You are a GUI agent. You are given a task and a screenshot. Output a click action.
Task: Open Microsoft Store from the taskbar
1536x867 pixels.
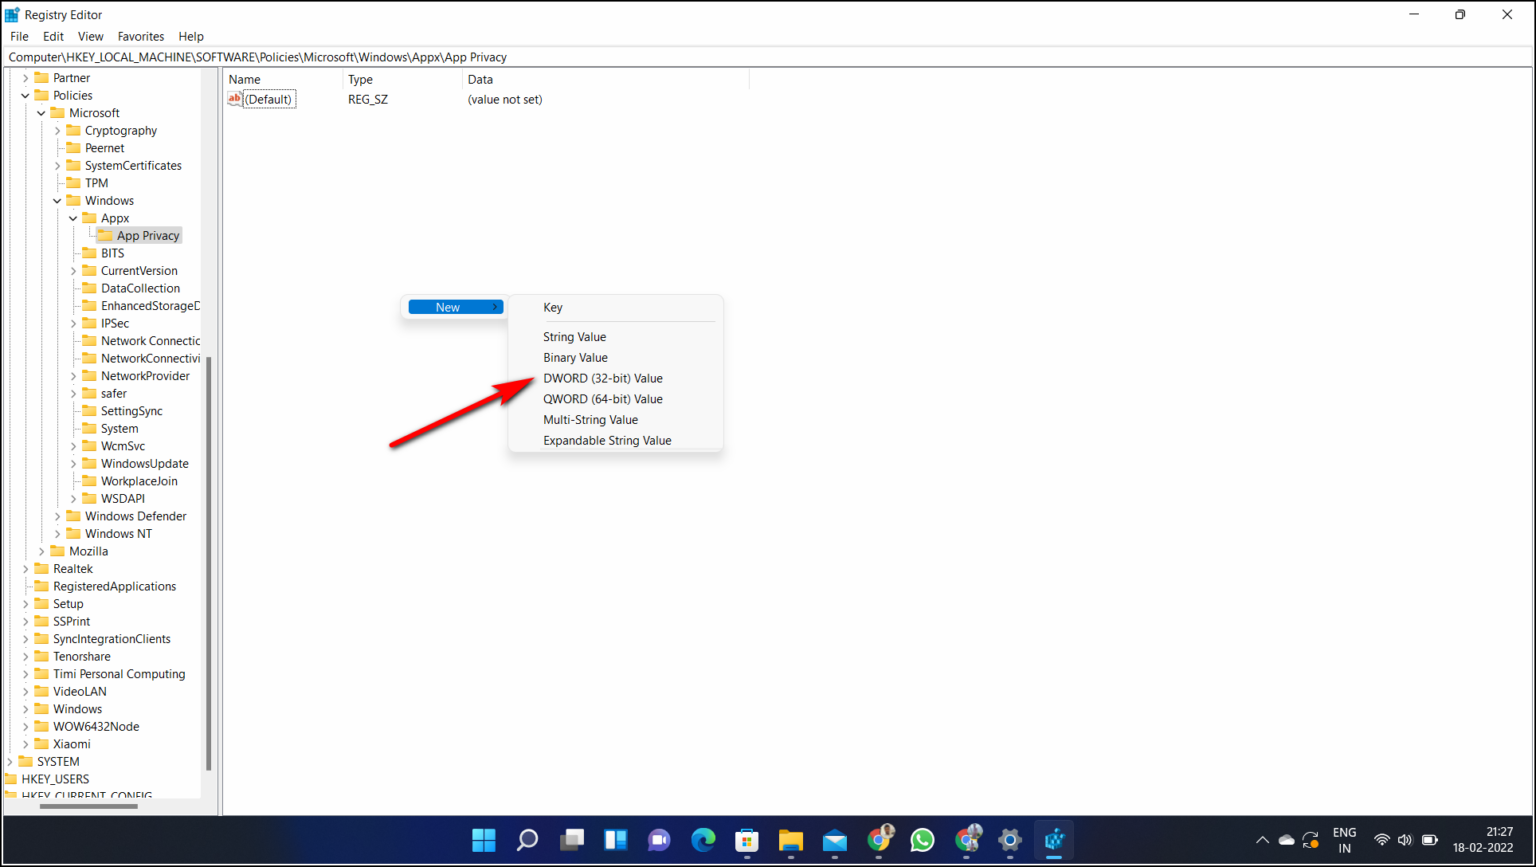tap(747, 841)
